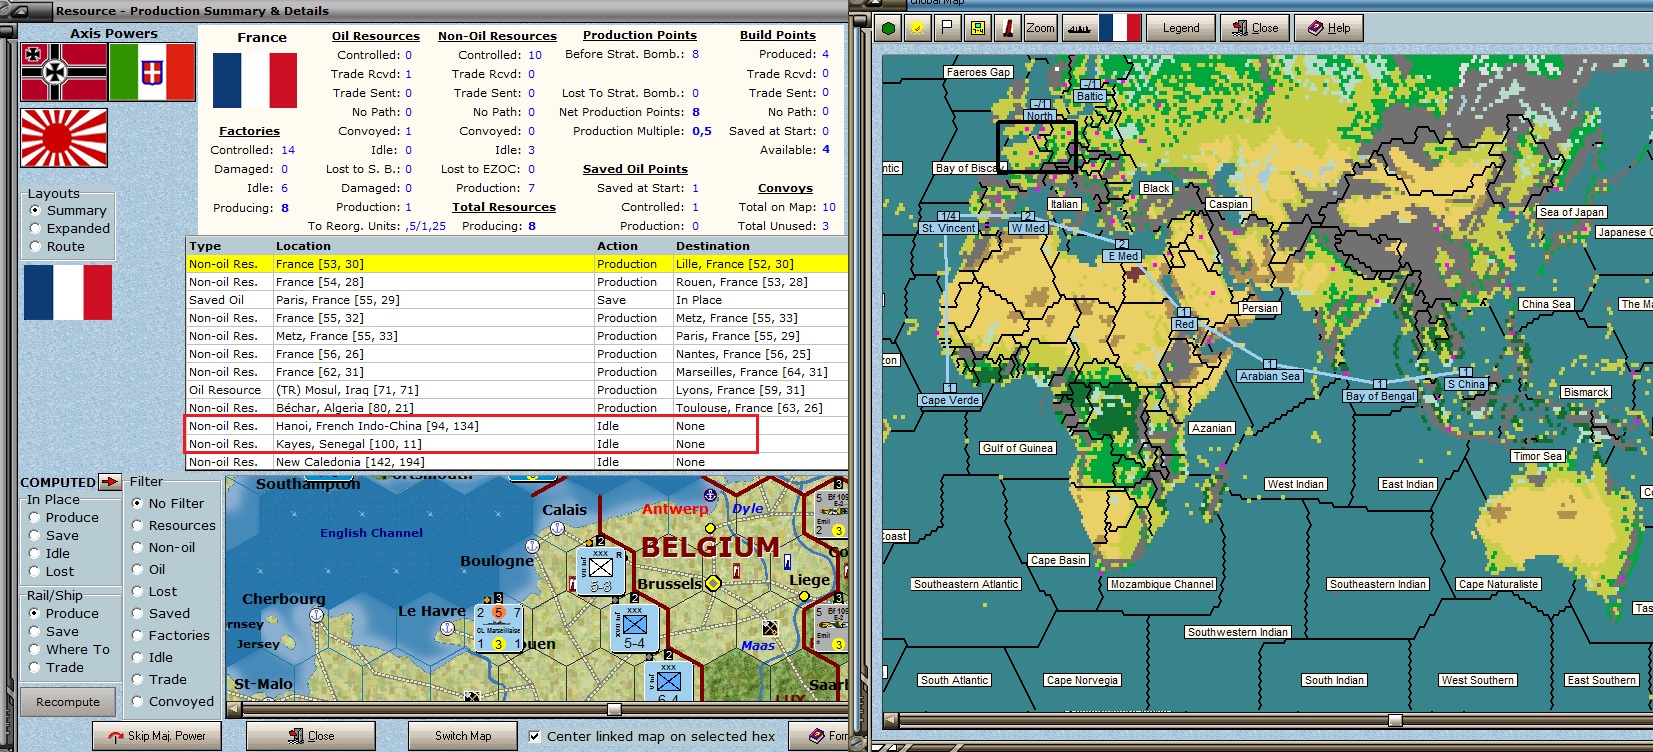Screen dimensions: 1653x752
Task: Select Lost under In Place
Action: point(34,572)
